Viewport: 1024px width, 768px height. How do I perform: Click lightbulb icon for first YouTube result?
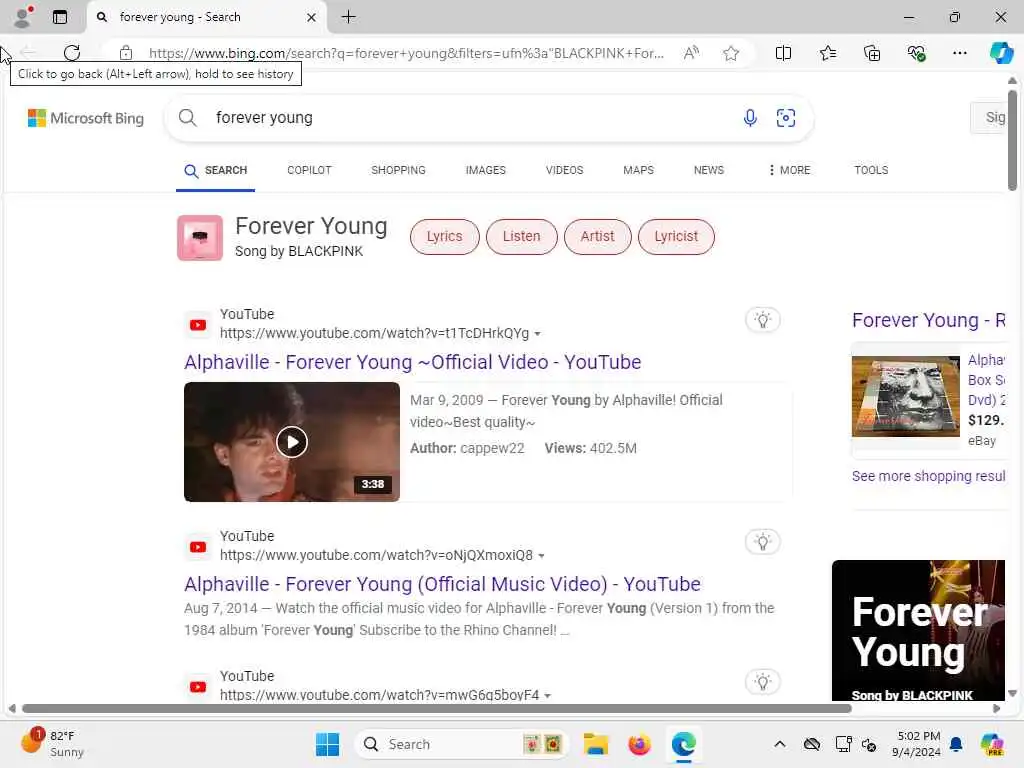click(x=763, y=320)
